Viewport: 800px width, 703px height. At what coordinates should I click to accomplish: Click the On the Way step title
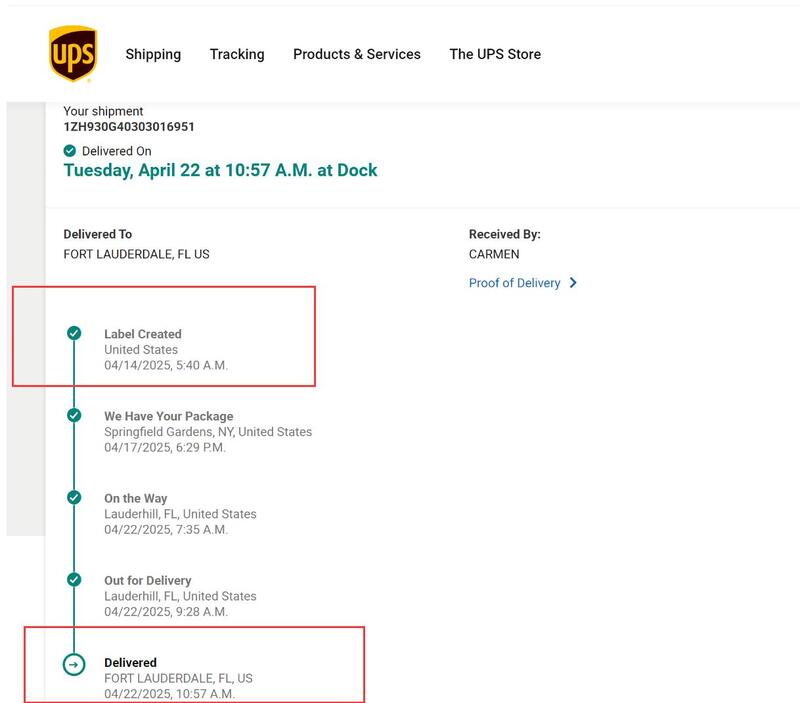136,498
